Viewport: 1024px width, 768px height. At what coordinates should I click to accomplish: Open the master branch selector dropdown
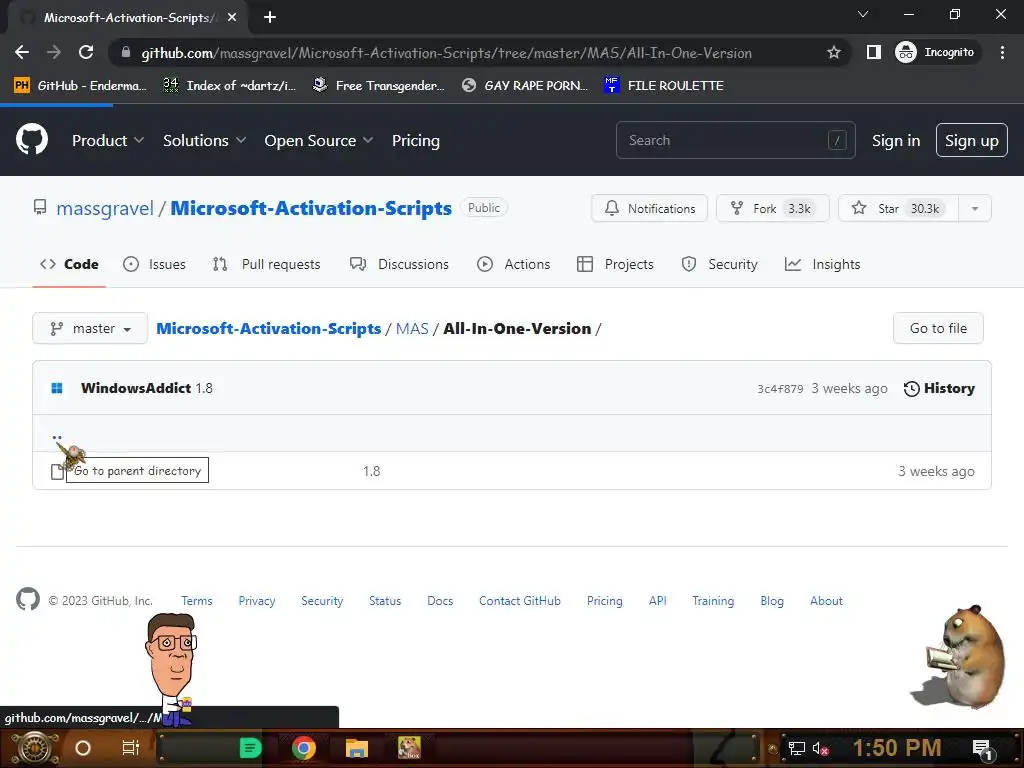pyautogui.click(x=90, y=328)
